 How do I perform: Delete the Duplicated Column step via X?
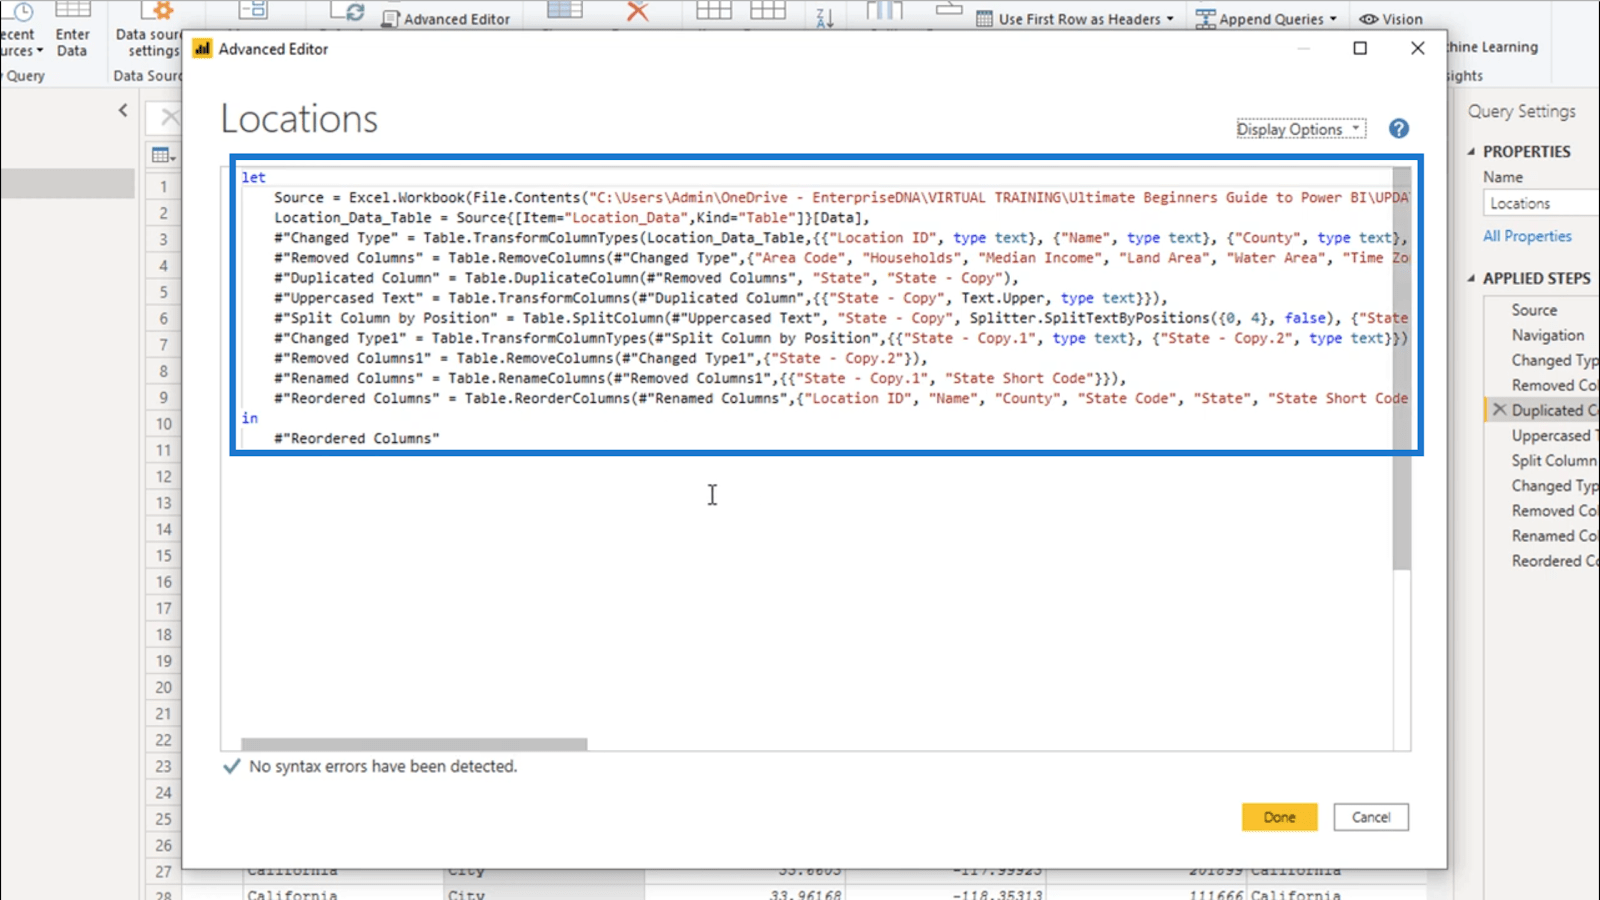[x=1499, y=410]
